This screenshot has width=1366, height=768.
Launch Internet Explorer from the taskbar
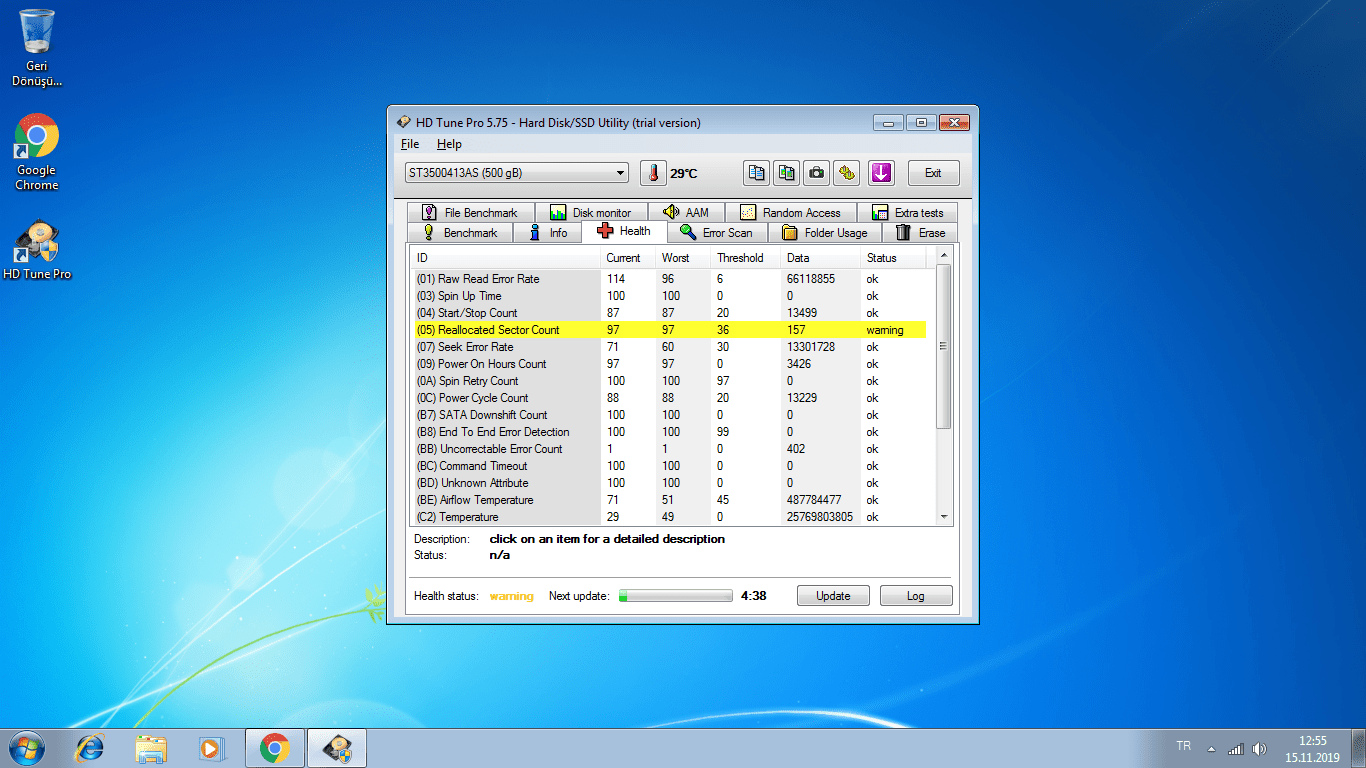coord(91,748)
